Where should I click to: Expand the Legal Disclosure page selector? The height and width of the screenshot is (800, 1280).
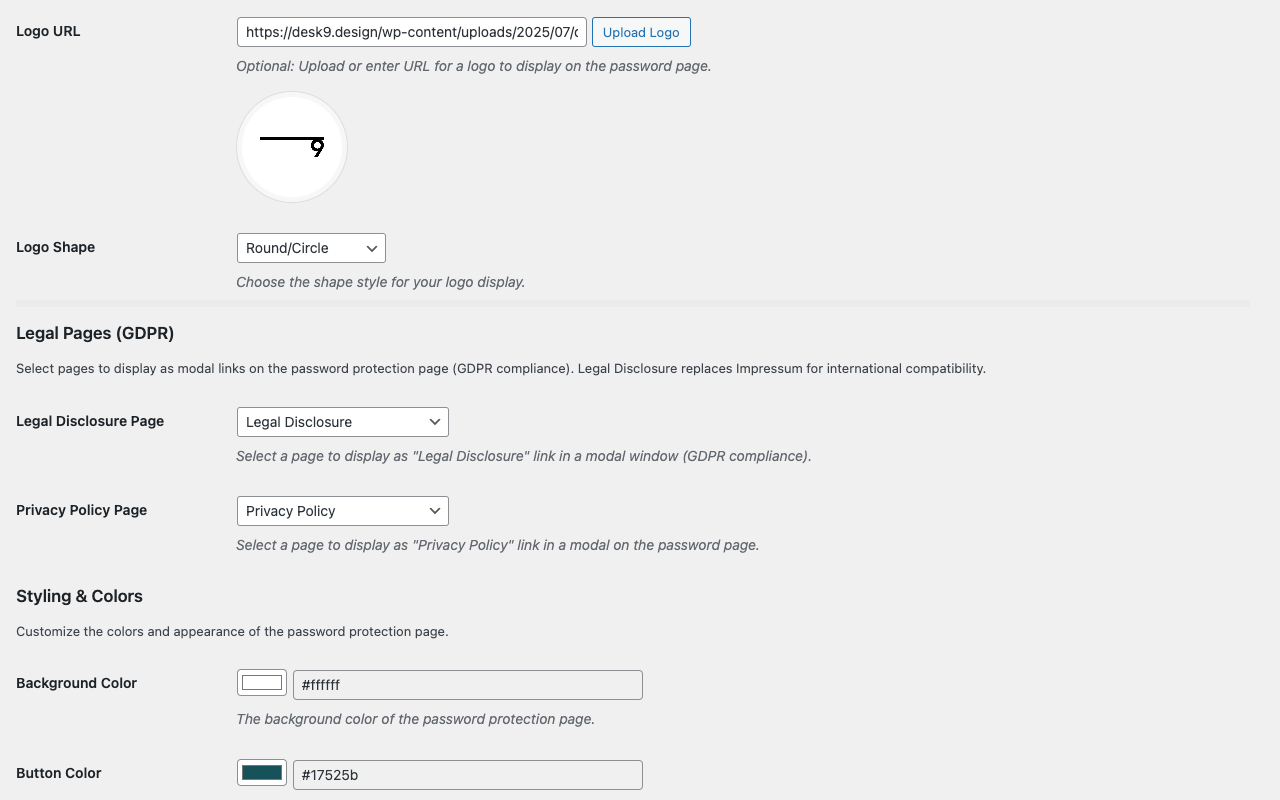tap(342, 422)
